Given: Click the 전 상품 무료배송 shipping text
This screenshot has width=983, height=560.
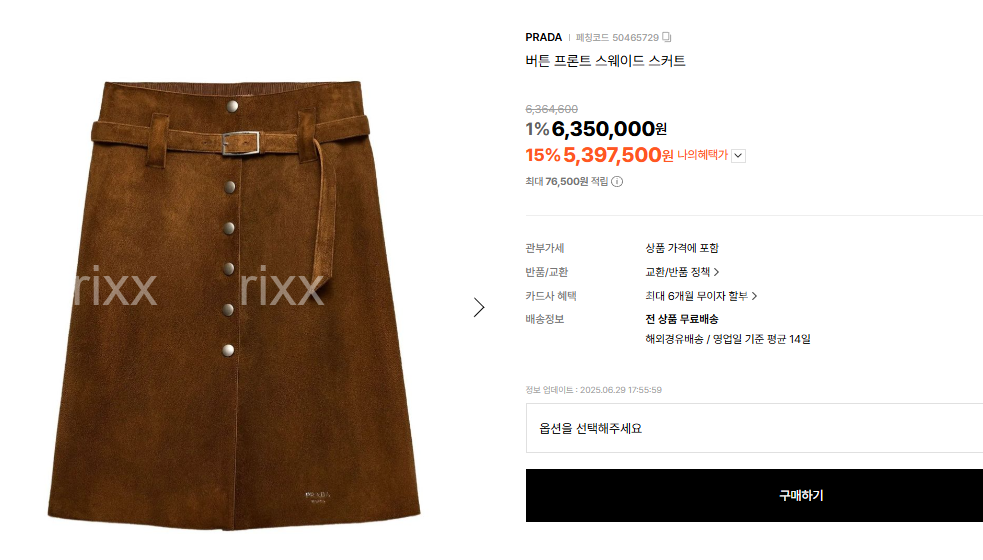Looking at the screenshot, I should [x=681, y=319].
